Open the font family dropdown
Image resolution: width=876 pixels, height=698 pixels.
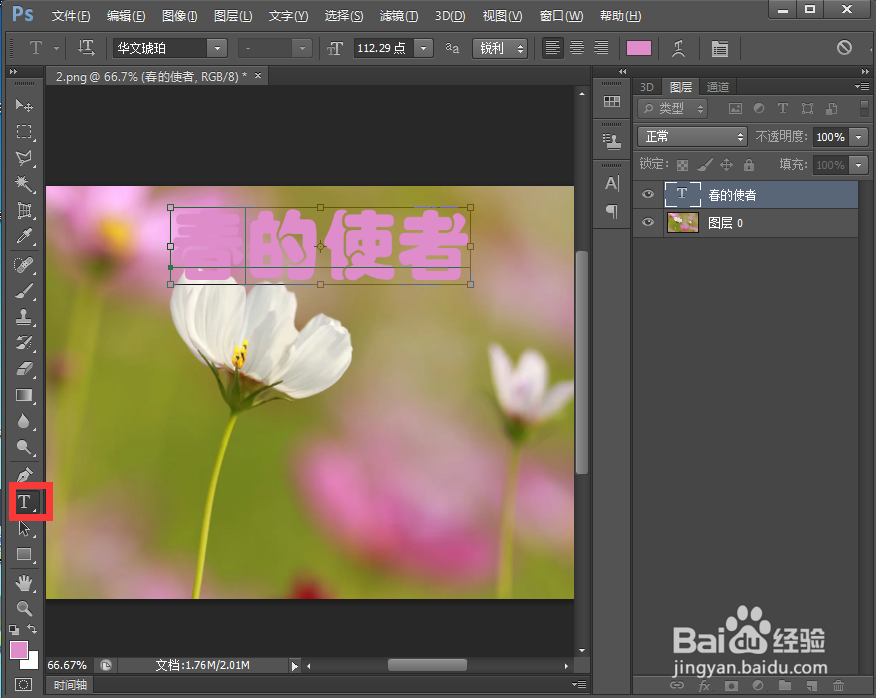[216, 47]
